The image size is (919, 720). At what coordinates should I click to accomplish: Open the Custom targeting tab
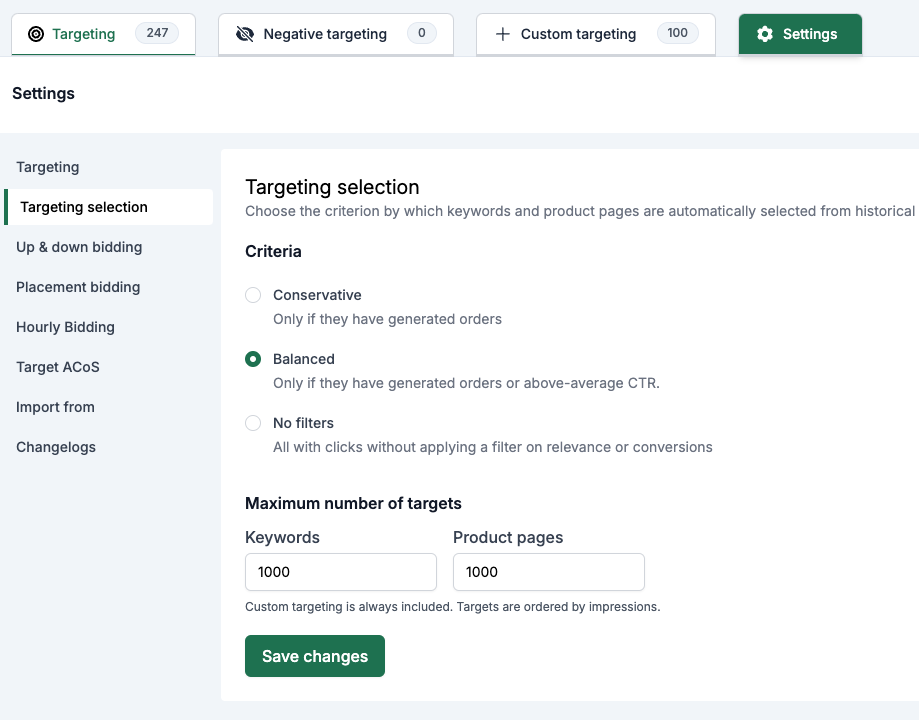tap(595, 34)
